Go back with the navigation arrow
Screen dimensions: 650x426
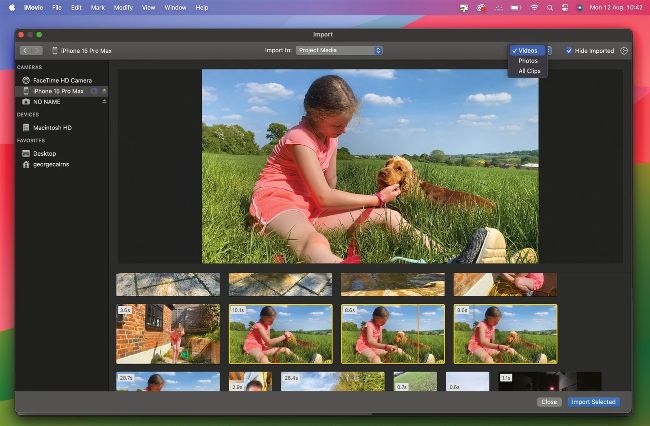coord(25,51)
